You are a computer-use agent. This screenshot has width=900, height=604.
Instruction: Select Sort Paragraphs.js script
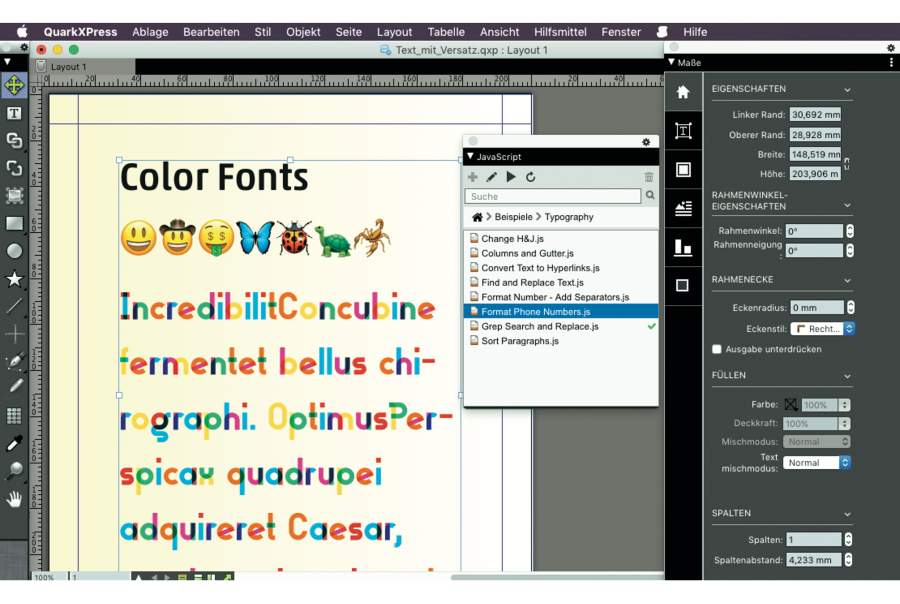click(561, 341)
